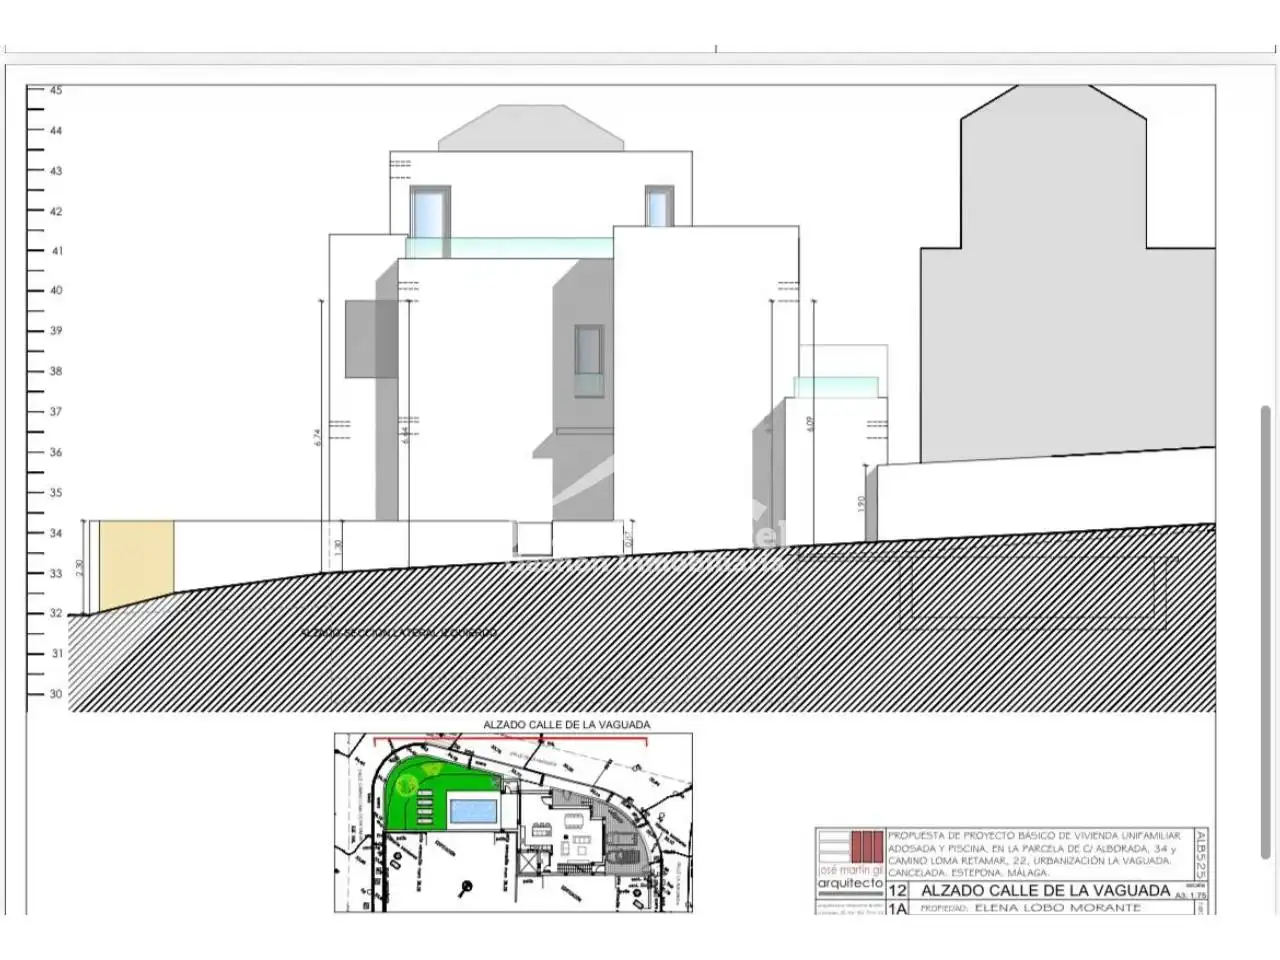Image resolution: width=1280 pixels, height=960 pixels.
Task: Click elevation scale mark '30'
Action: 56,695
